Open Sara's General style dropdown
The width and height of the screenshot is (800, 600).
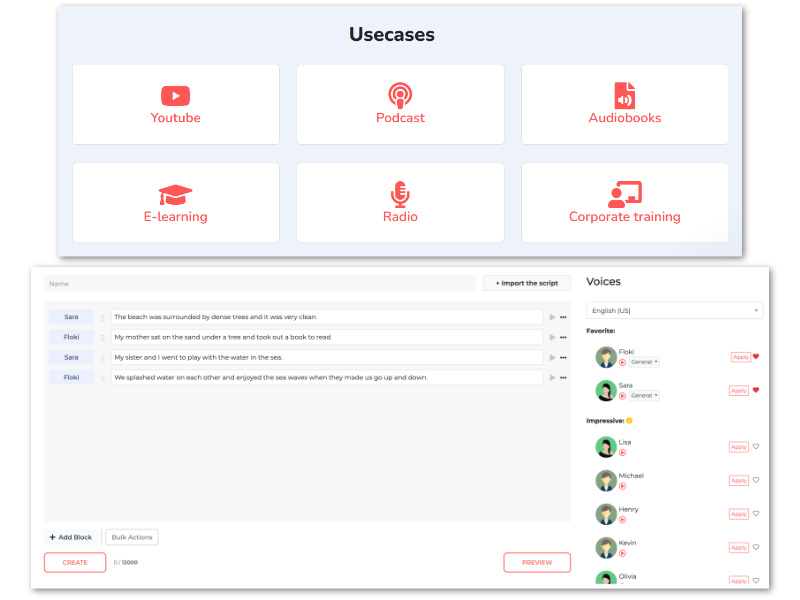644,396
